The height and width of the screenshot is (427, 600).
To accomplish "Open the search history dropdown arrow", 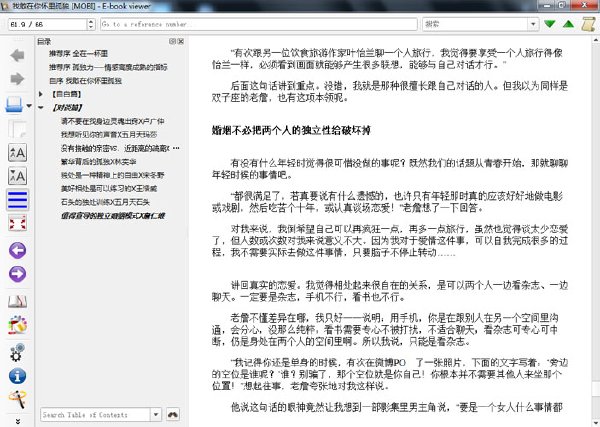I will [x=533, y=24].
